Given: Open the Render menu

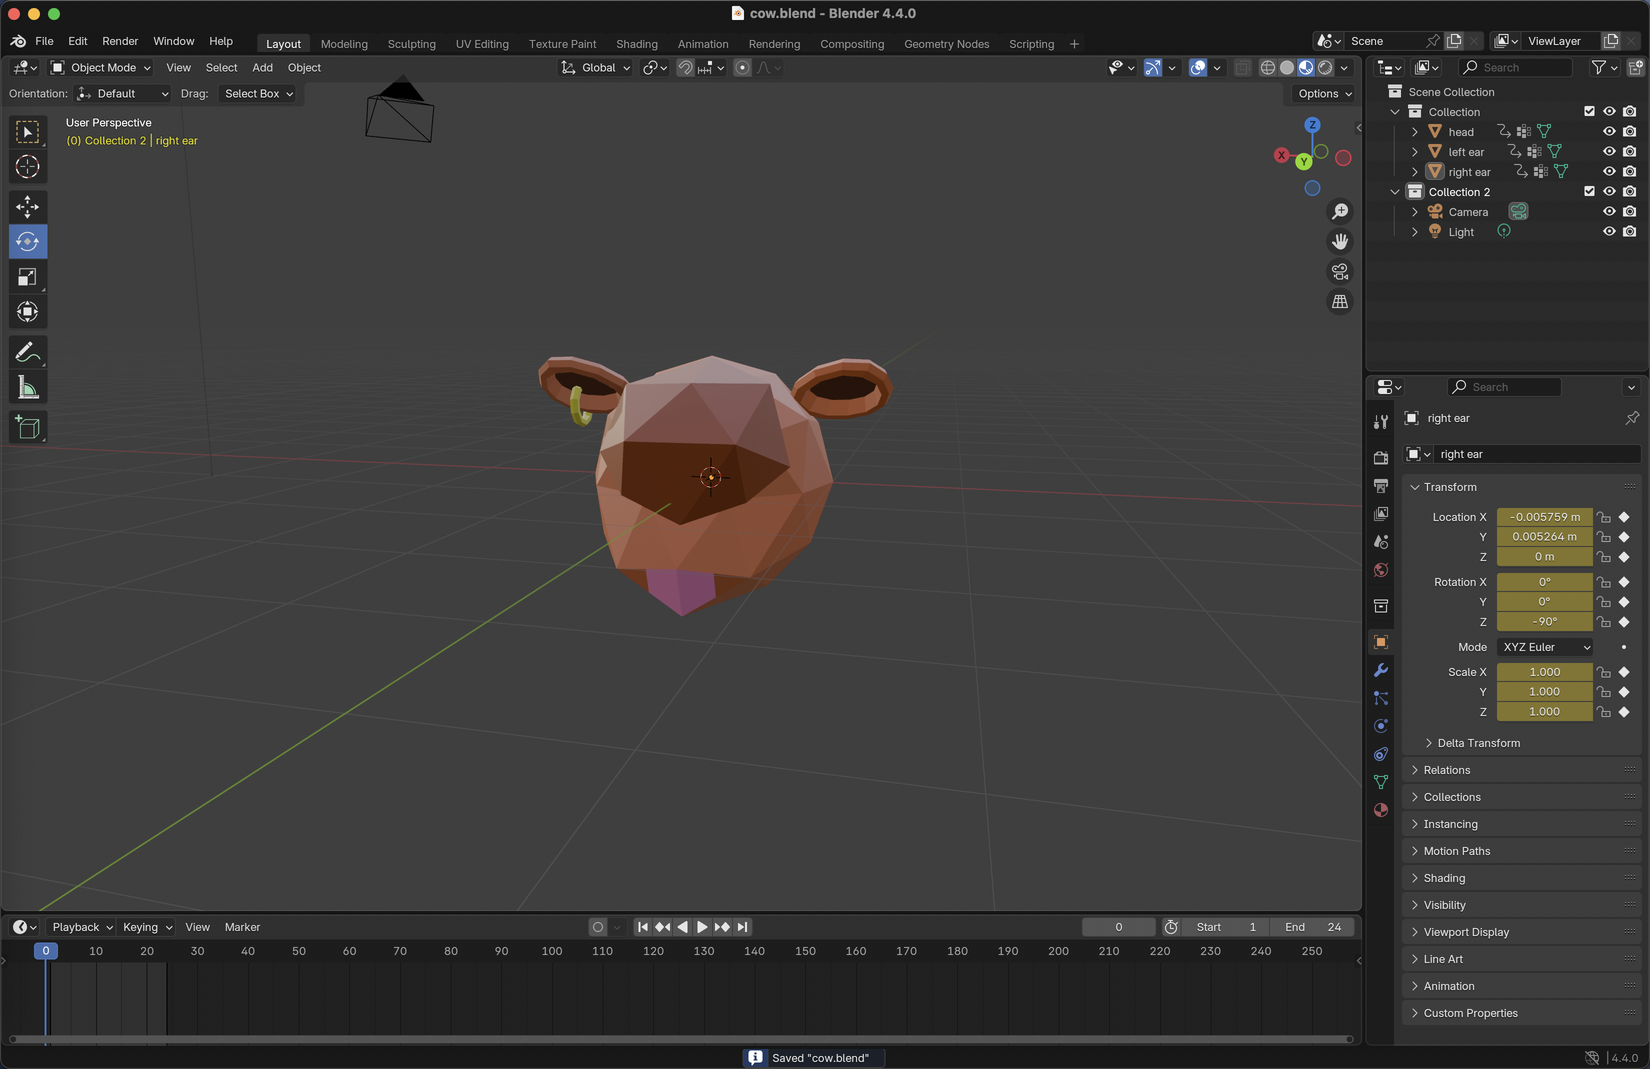Looking at the screenshot, I should 120,41.
